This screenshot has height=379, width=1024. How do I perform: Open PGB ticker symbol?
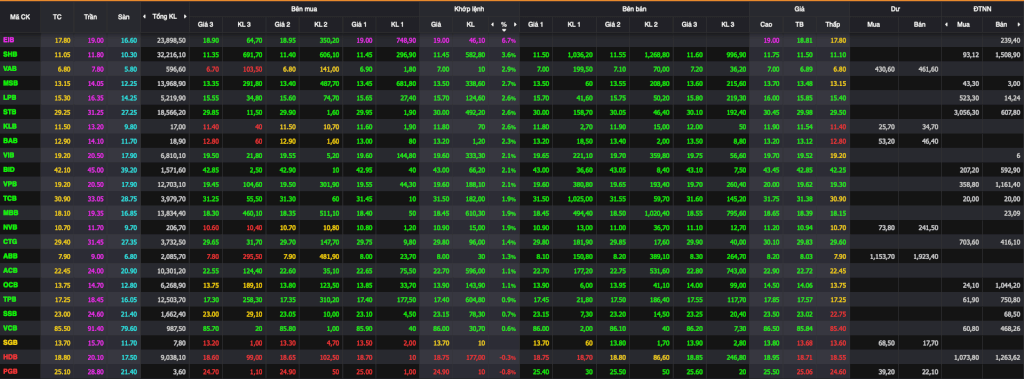click(x=9, y=371)
